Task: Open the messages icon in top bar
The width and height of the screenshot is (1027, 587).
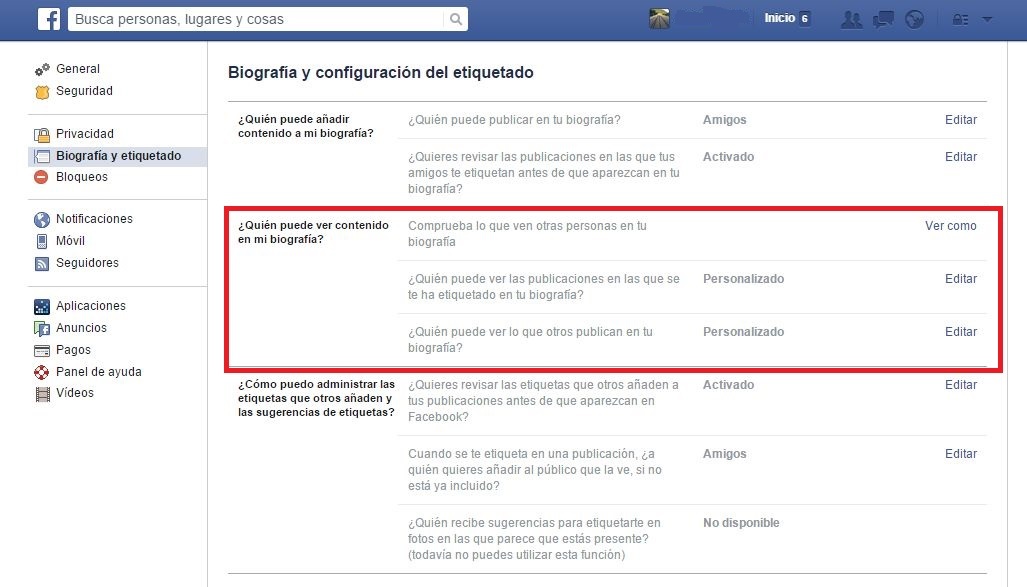Action: pyautogui.click(x=883, y=19)
